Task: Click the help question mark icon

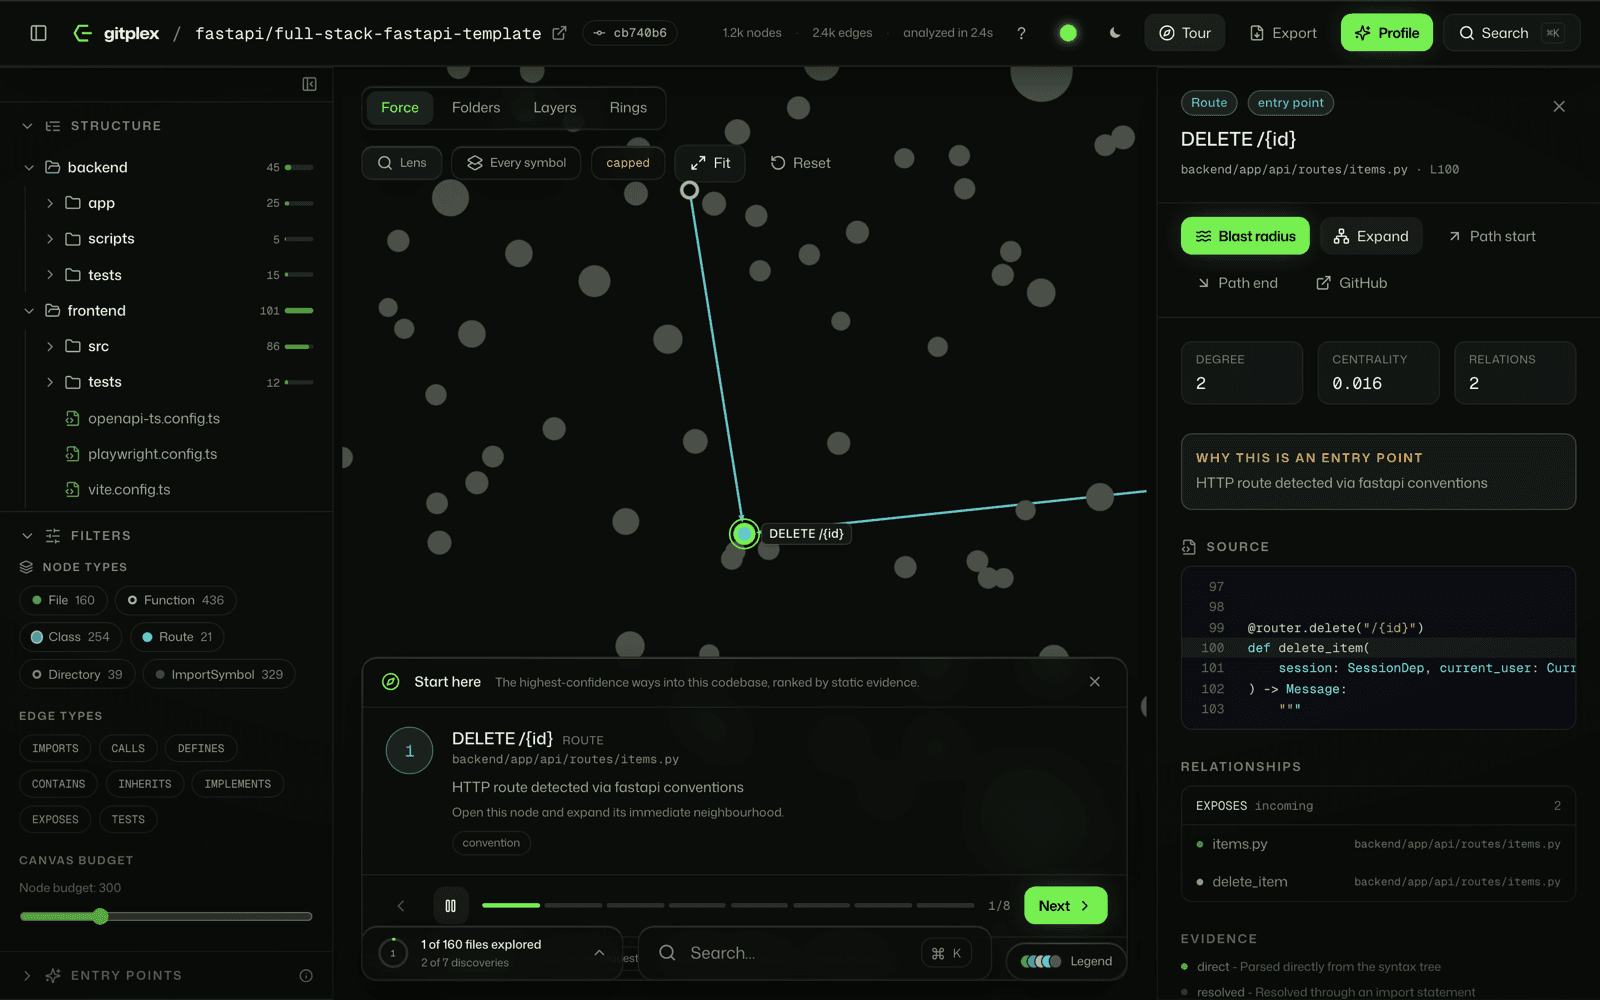Action: 1021,33
